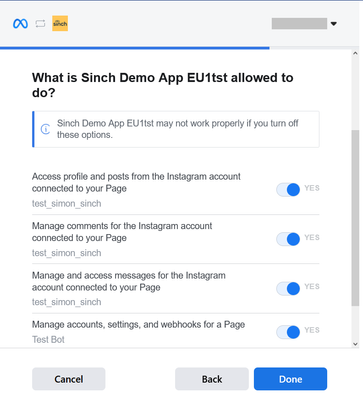Open the account dropdown arrow at top right
Viewport: 363px width, 400px height.
[x=333, y=24]
